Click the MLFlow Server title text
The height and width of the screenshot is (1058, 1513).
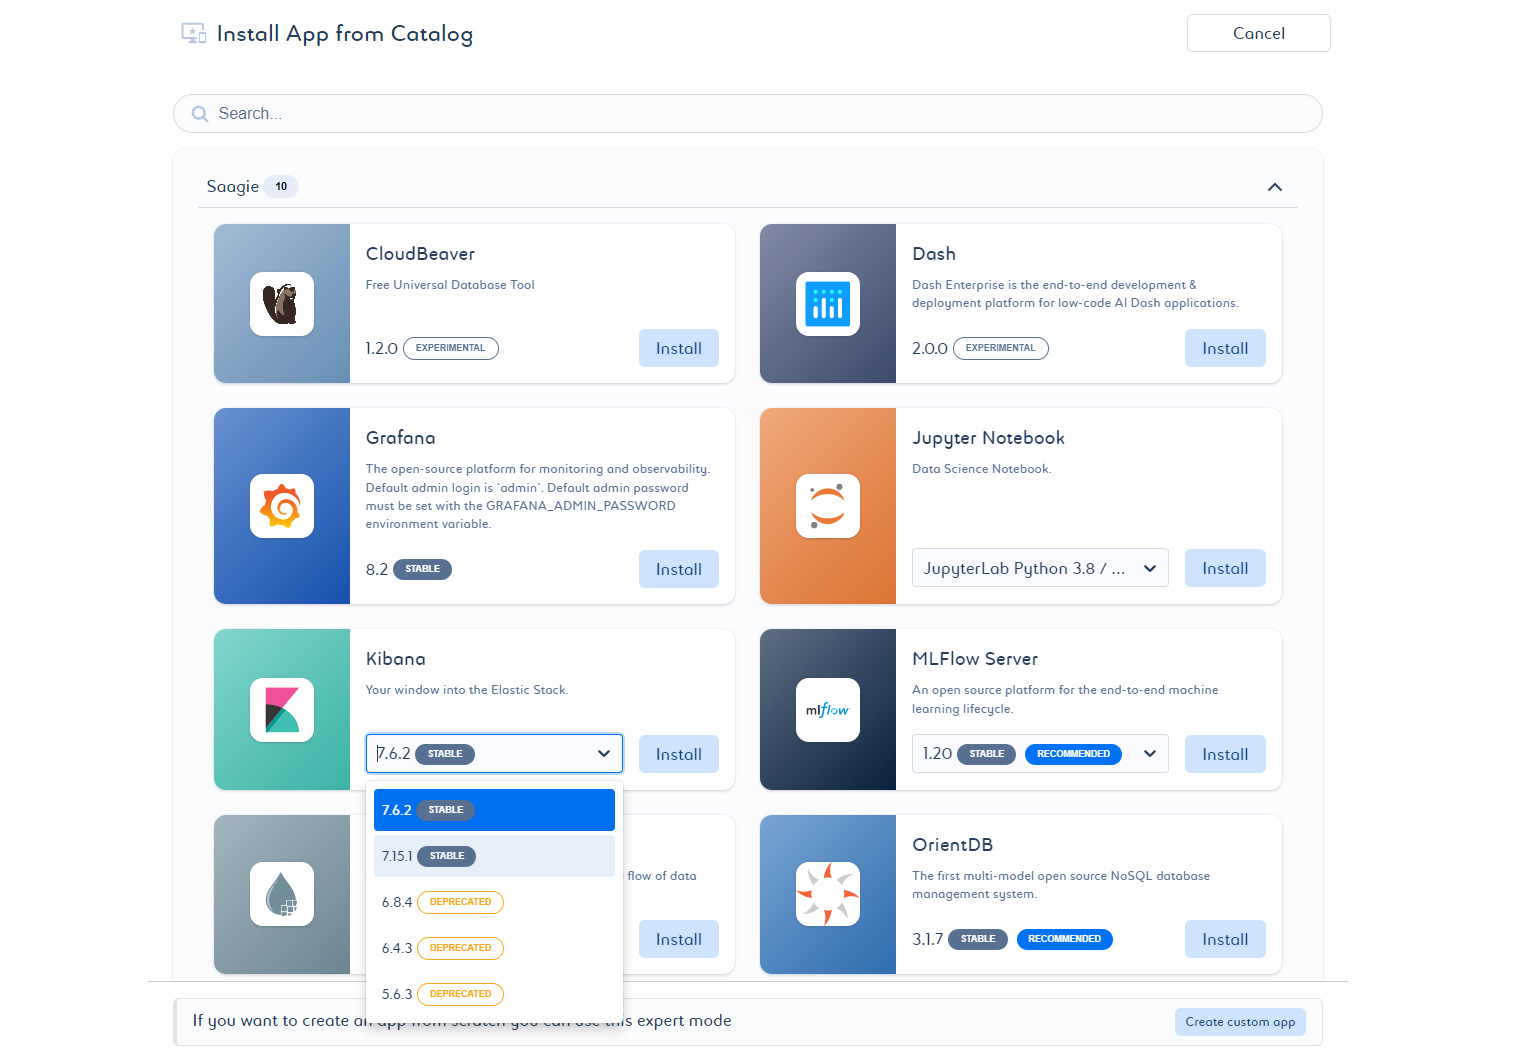[x=975, y=659]
